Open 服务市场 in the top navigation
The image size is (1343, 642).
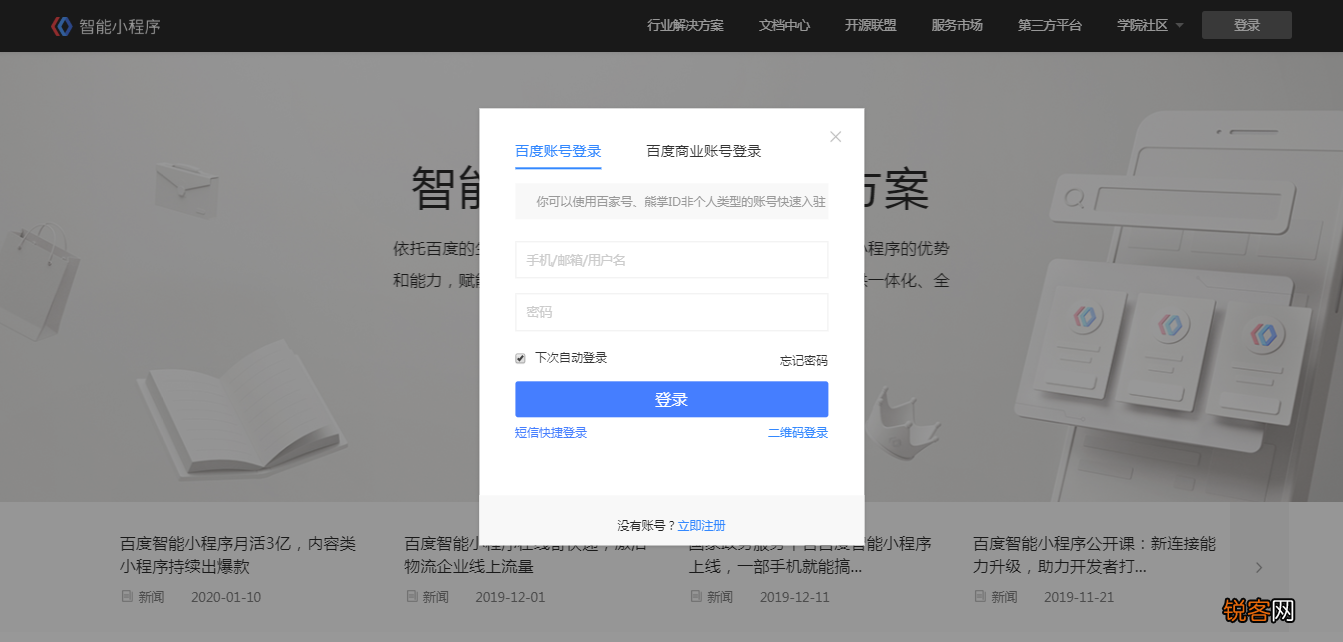point(957,26)
